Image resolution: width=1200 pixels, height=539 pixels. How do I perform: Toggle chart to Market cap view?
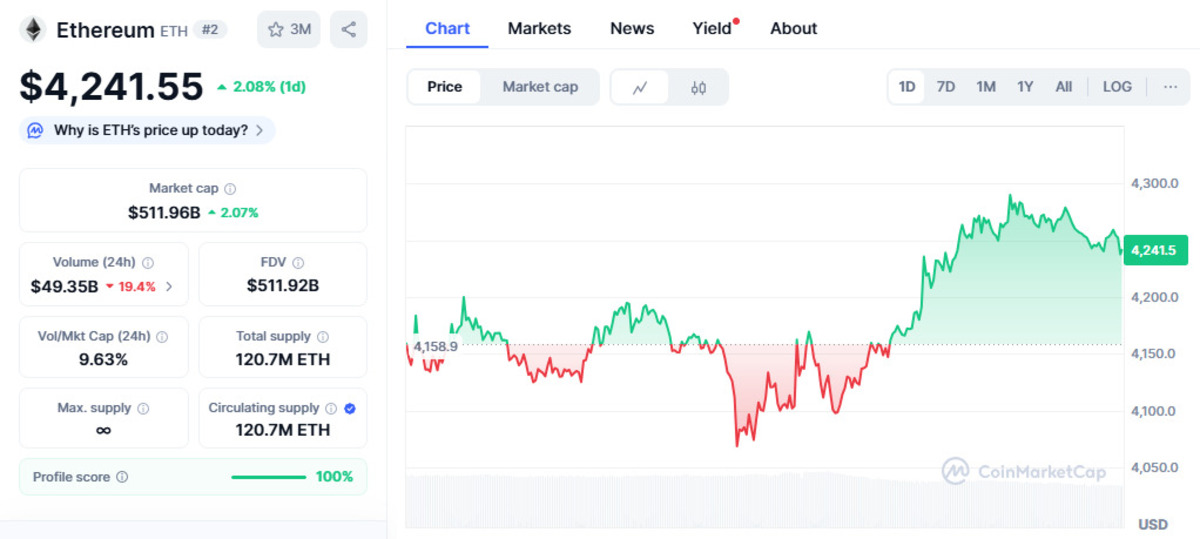(x=540, y=87)
